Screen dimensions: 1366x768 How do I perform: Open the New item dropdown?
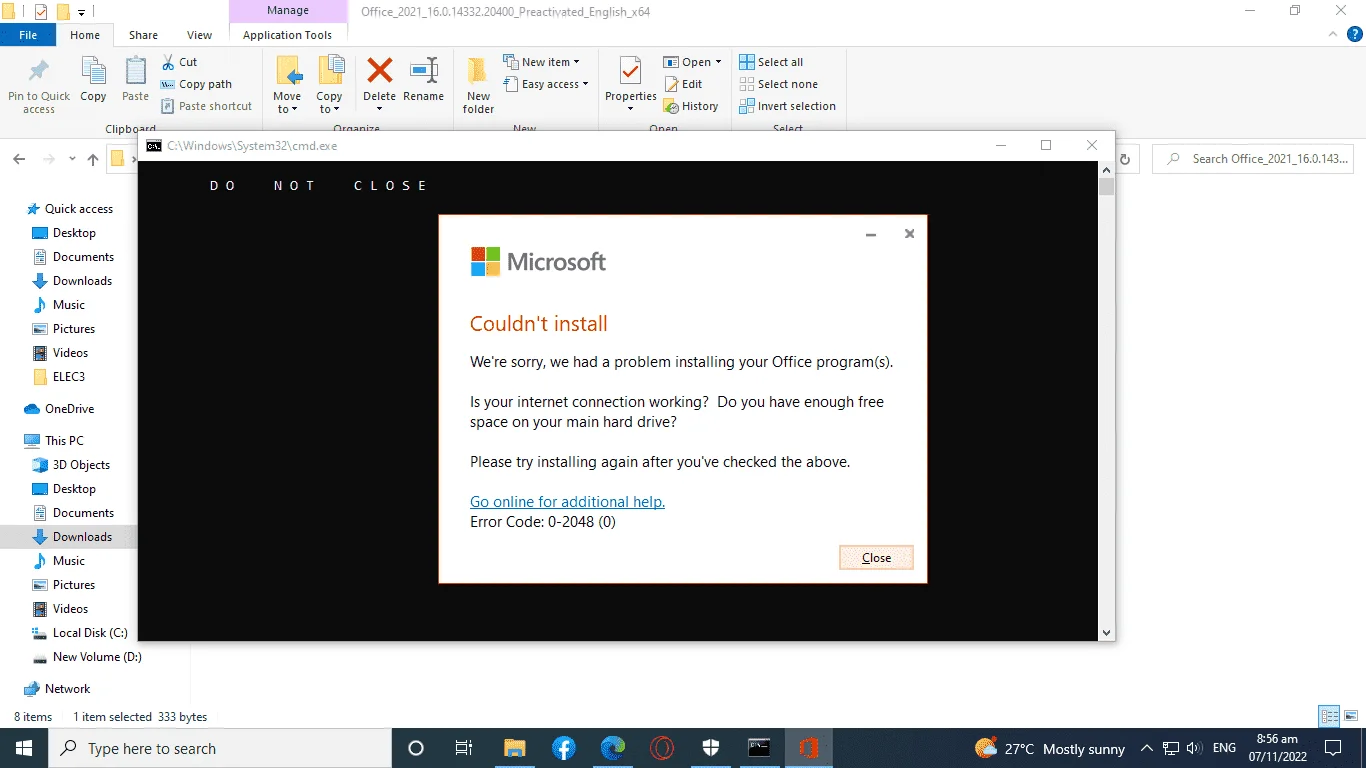pyautogui.click(x=541, y=62)
